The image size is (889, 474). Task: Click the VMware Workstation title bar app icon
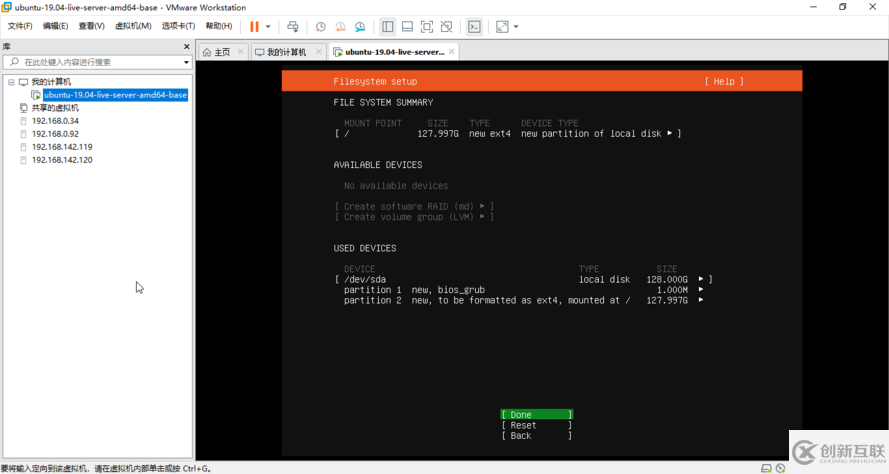6,7
